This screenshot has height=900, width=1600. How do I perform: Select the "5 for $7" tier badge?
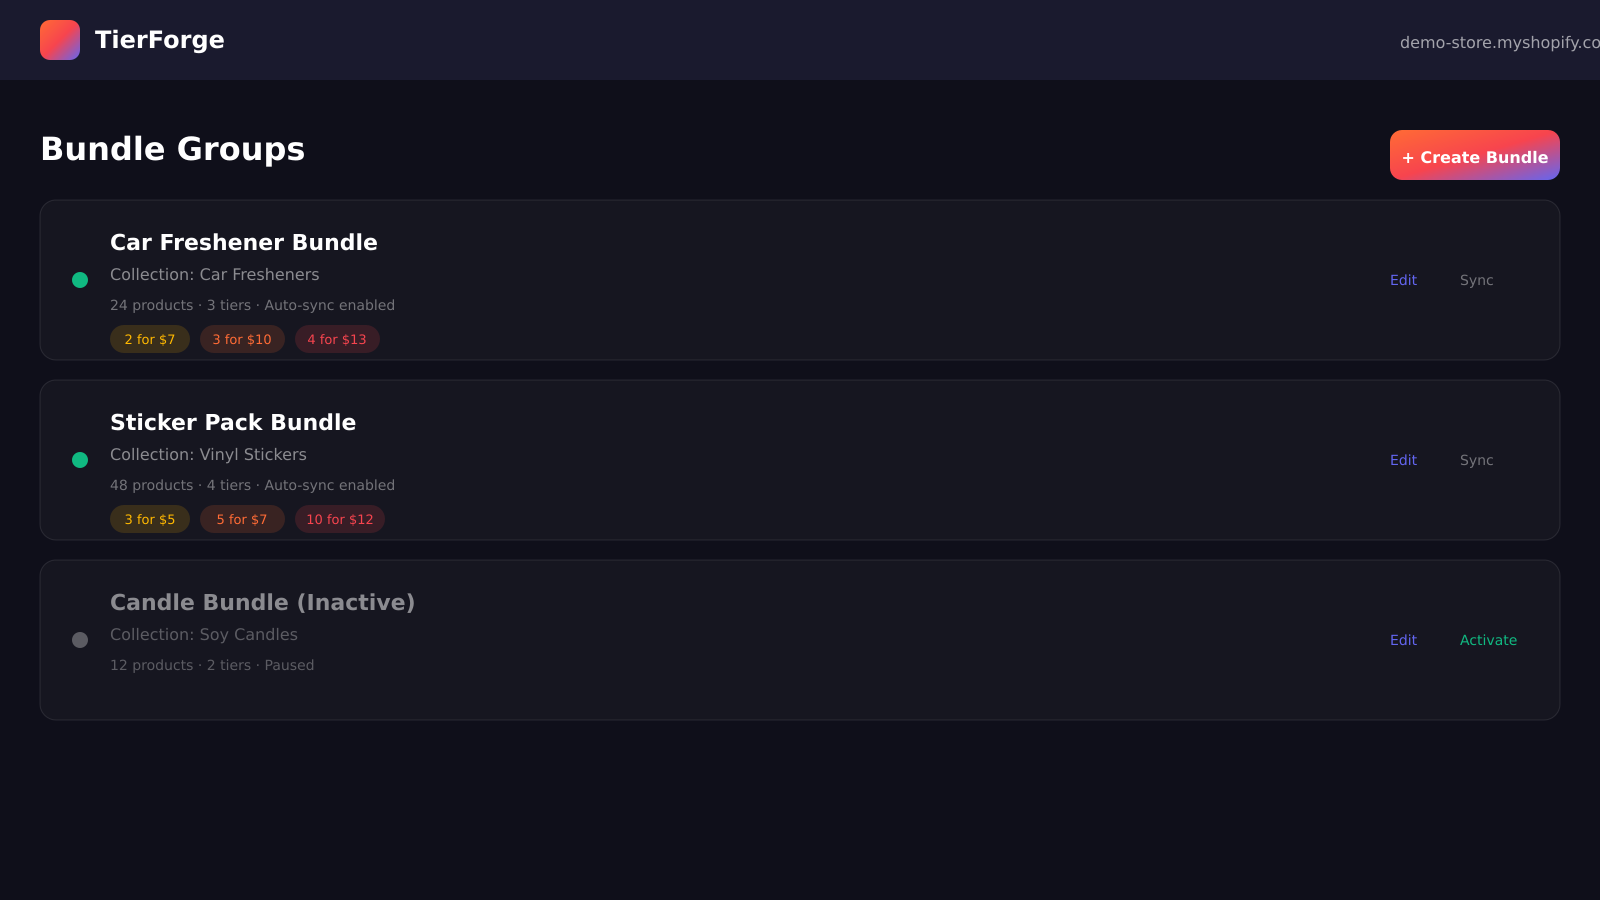point(242,519)
